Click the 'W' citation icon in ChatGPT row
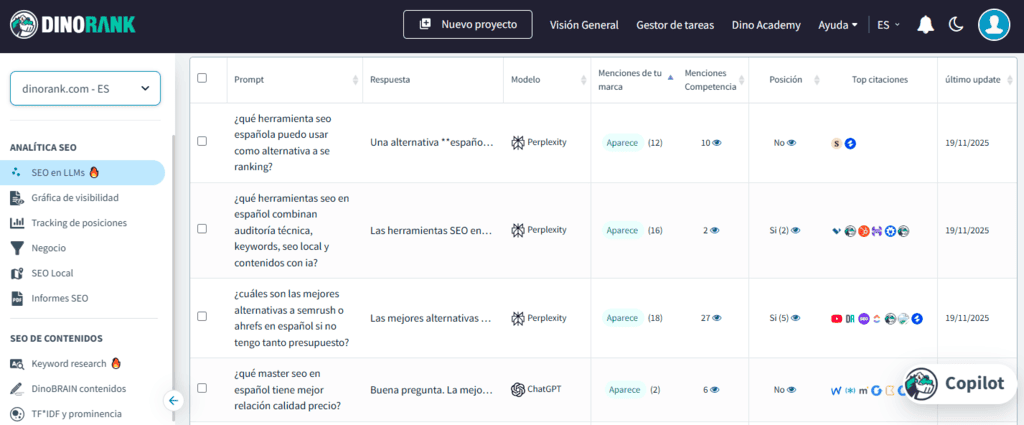The image size is (1024, 425). (x=836, y=390)
